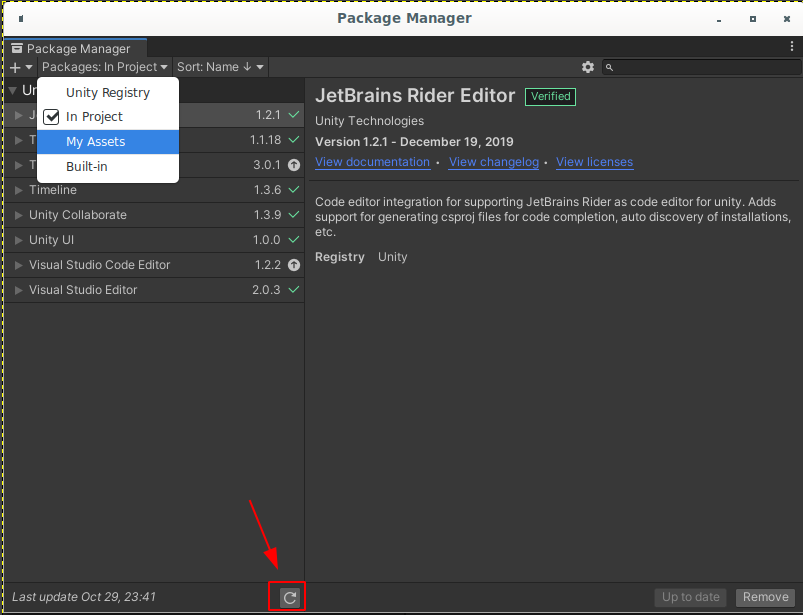Expand the Timeline package entry
This screenshot has height=615, width=803.
19,190
